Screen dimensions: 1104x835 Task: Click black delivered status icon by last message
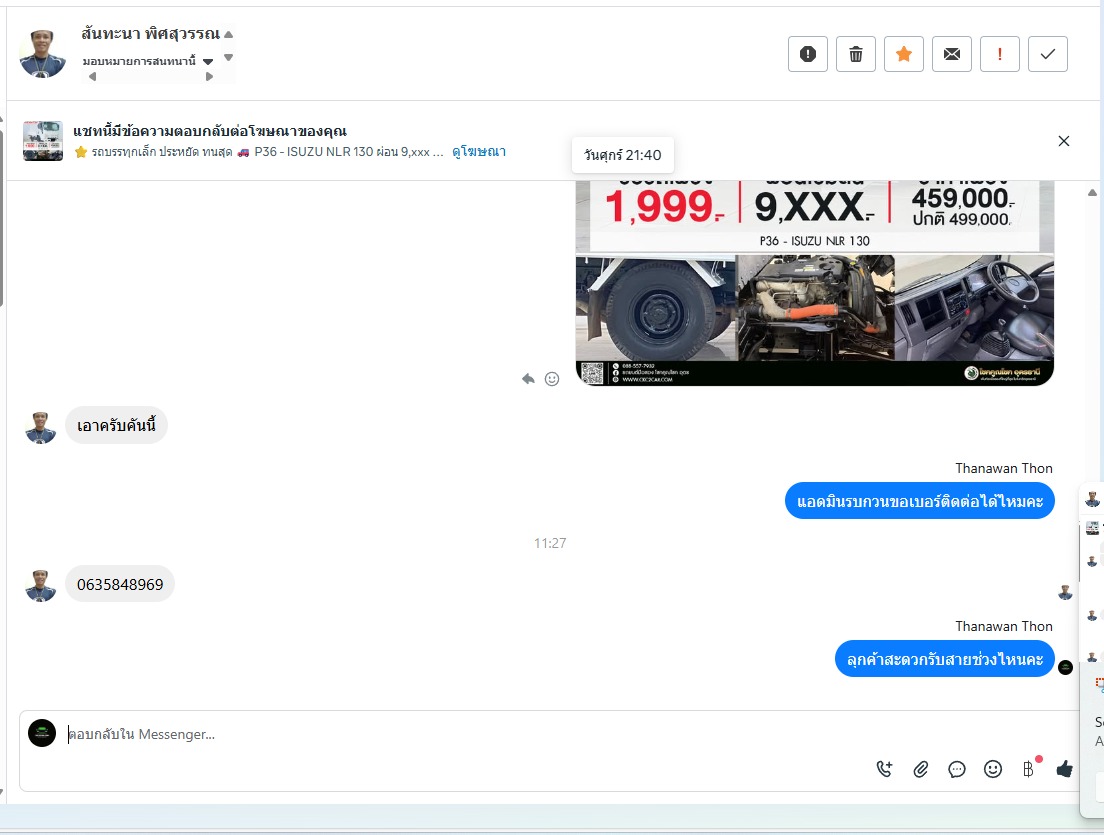(x=1065, y=667)
